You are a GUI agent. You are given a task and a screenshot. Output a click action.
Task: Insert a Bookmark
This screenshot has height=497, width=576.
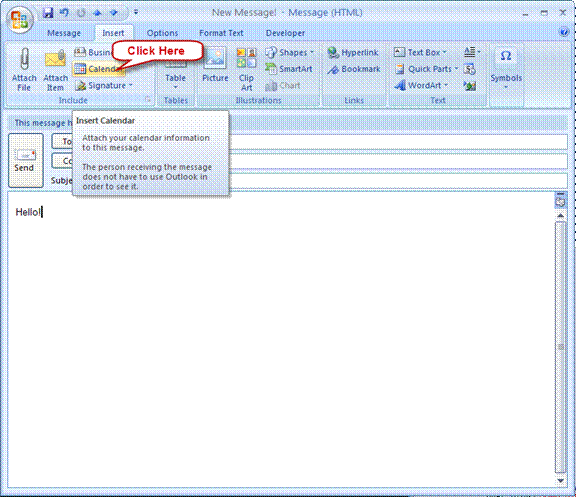click(x=354, y=69)
